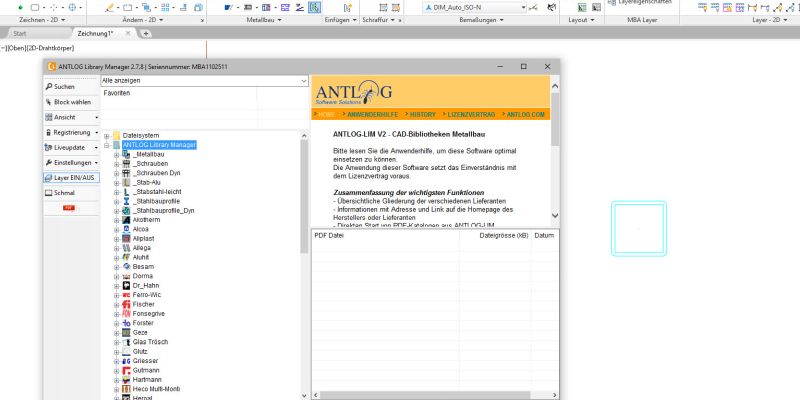The height and width of the screenshot is (400, 800).
Task: Expand the Hartmann tree node
Action: tap(116, 380)
